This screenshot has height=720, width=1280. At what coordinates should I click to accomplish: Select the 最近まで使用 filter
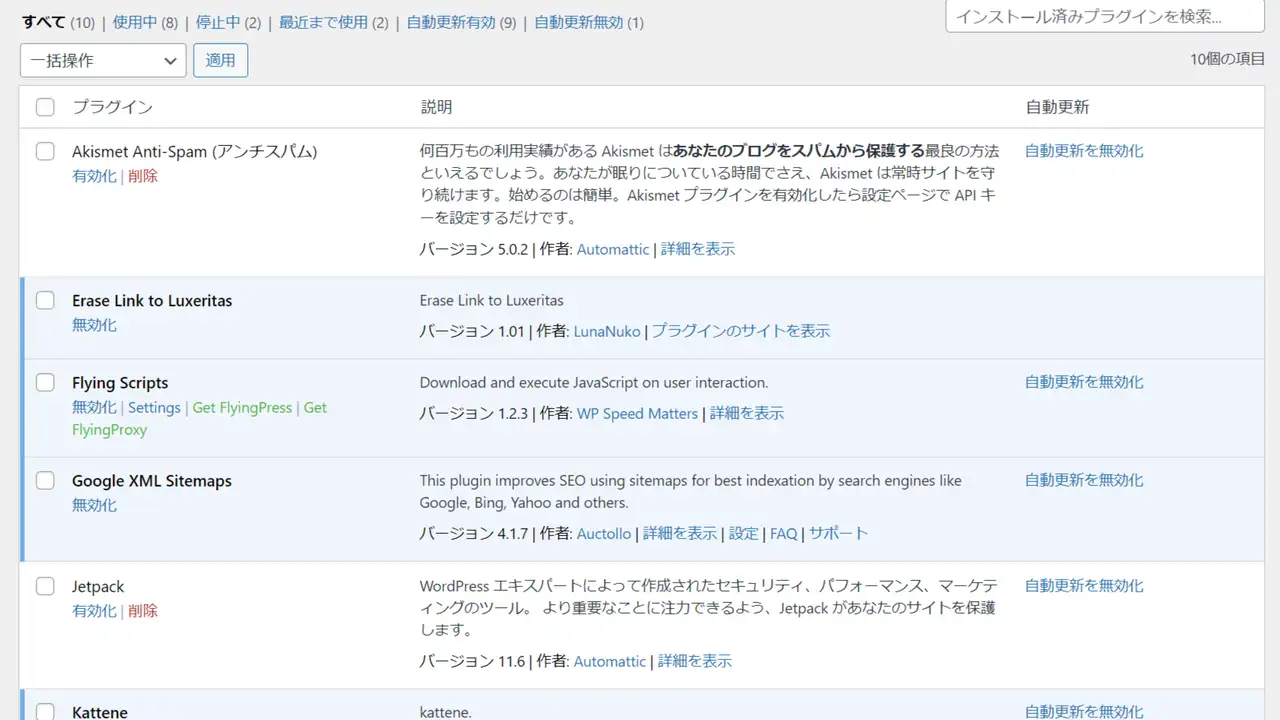323,22
